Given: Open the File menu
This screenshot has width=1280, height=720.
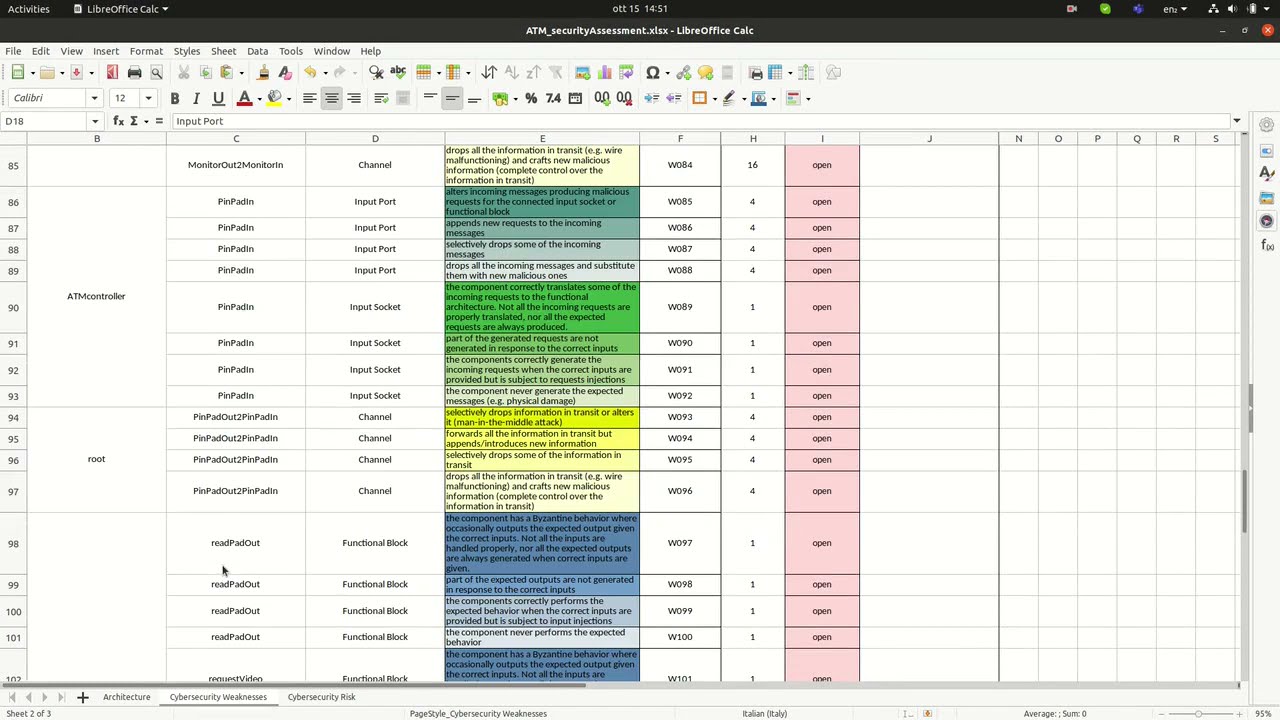Looking at the screenshot, I should pos(13,51).
